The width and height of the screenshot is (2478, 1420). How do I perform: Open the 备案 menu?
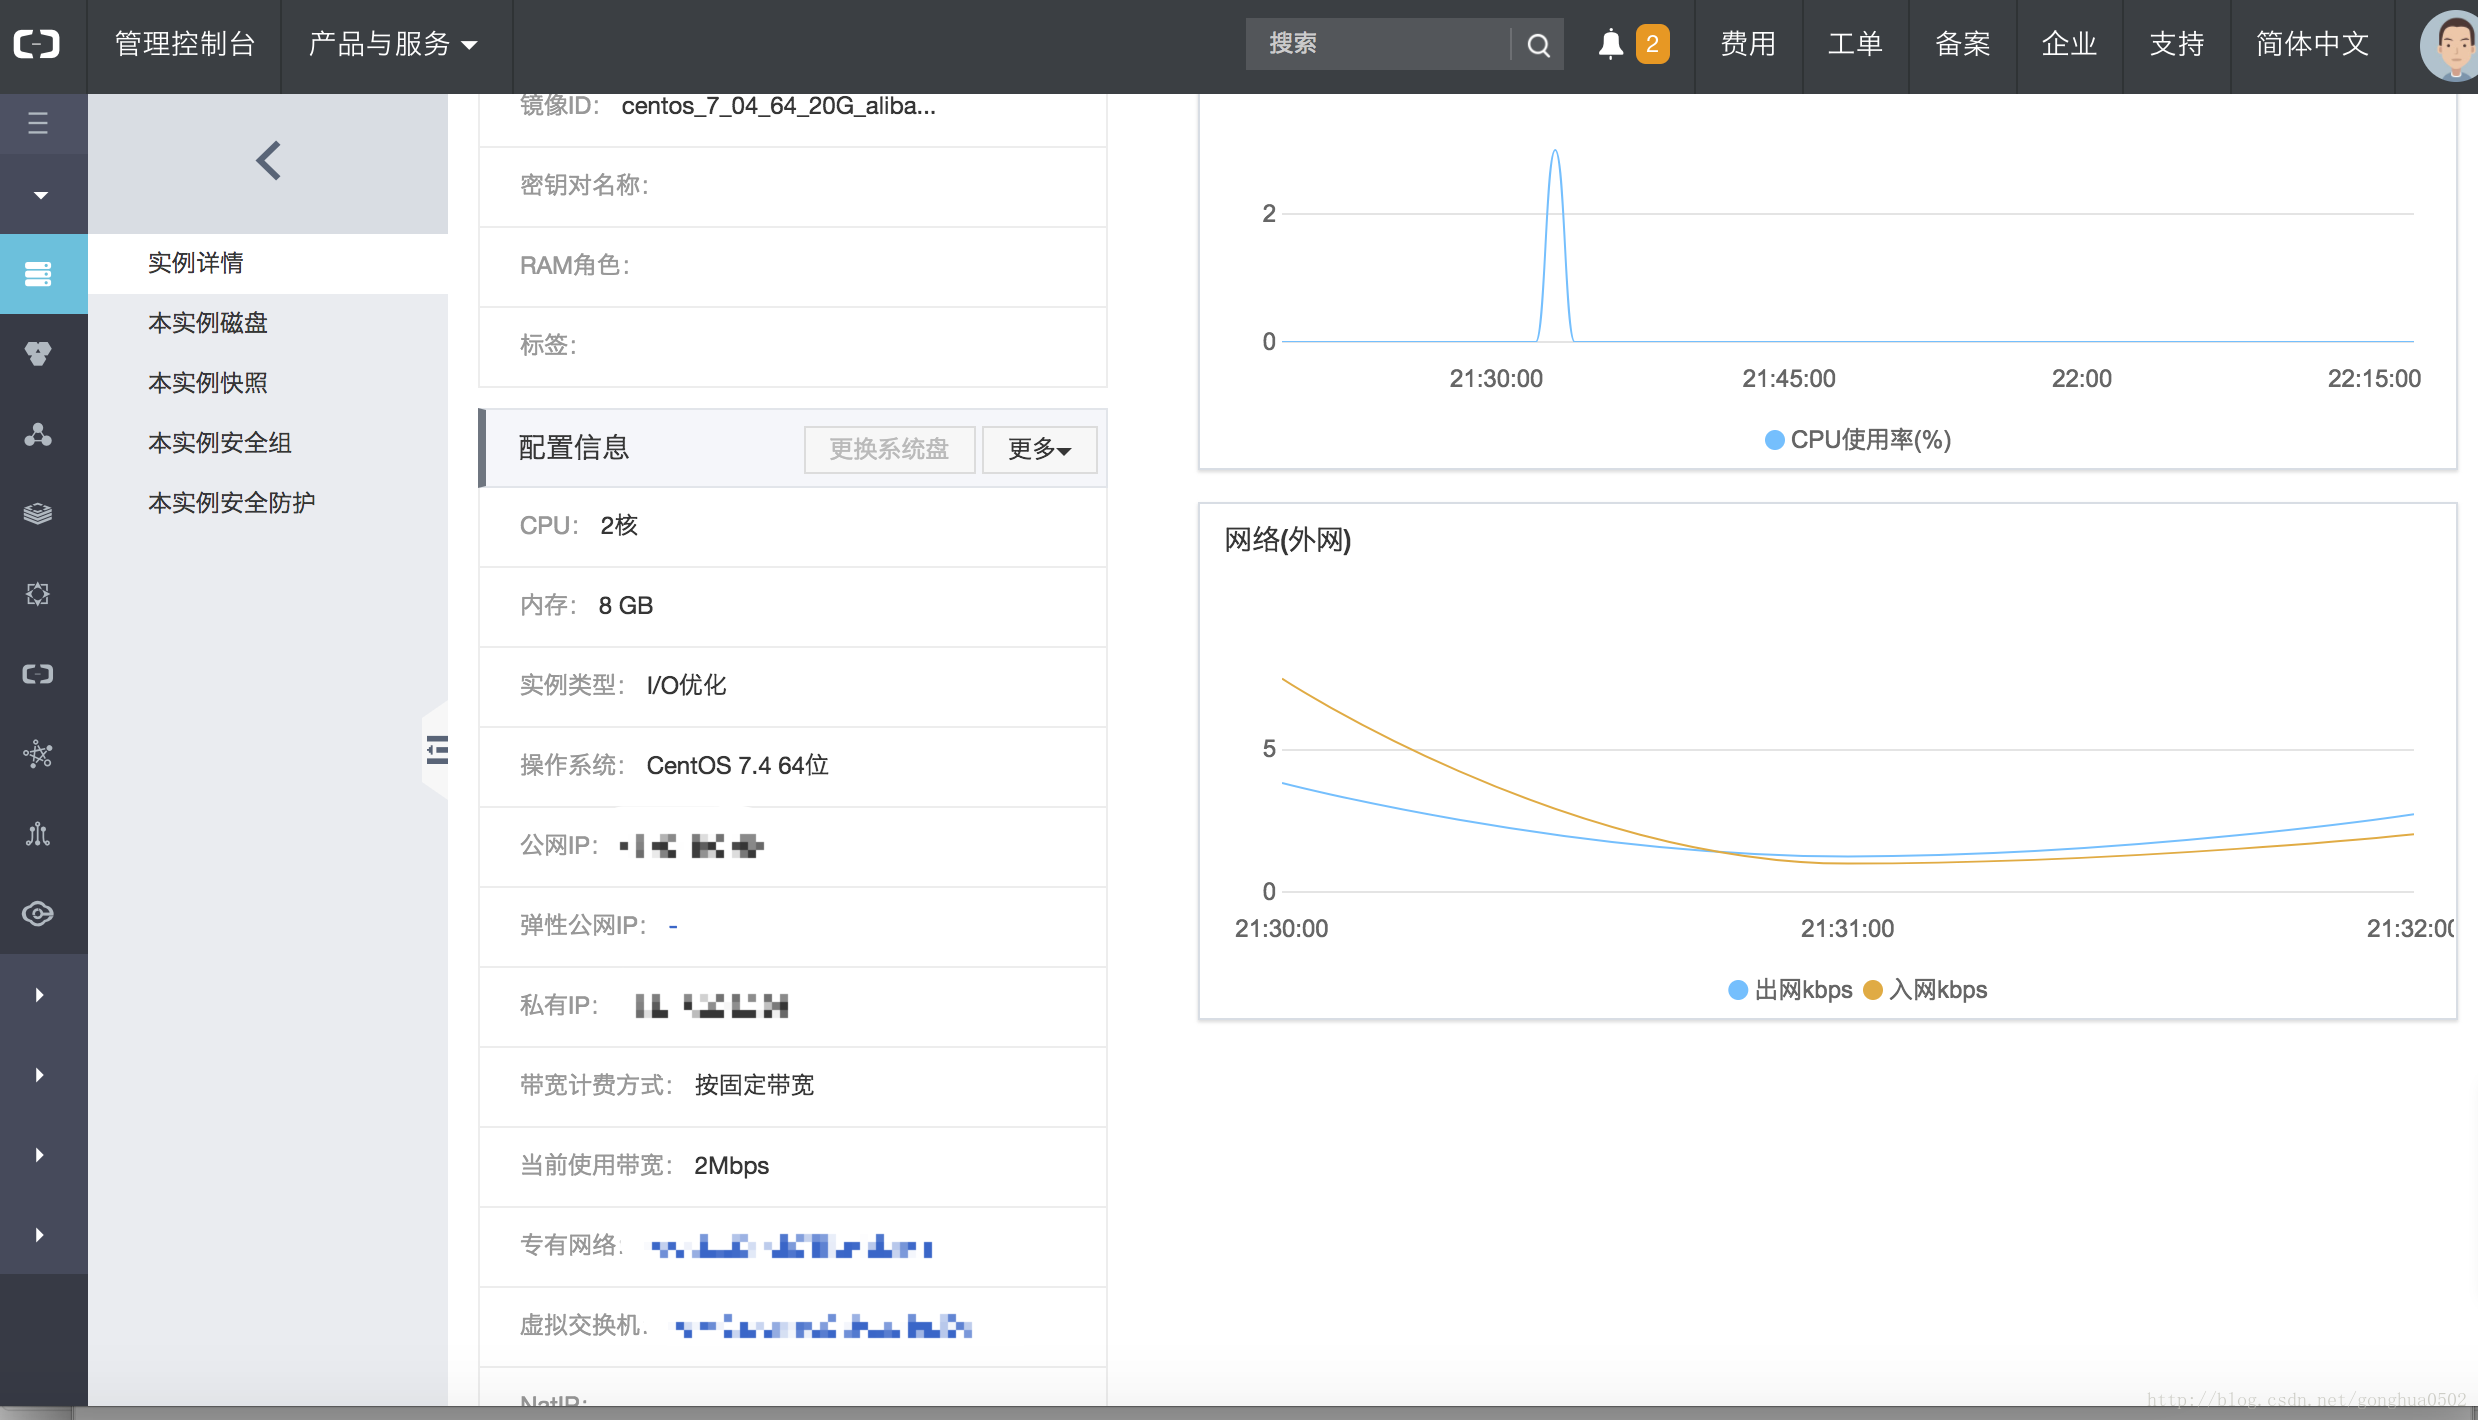[x=1962, y=44]
